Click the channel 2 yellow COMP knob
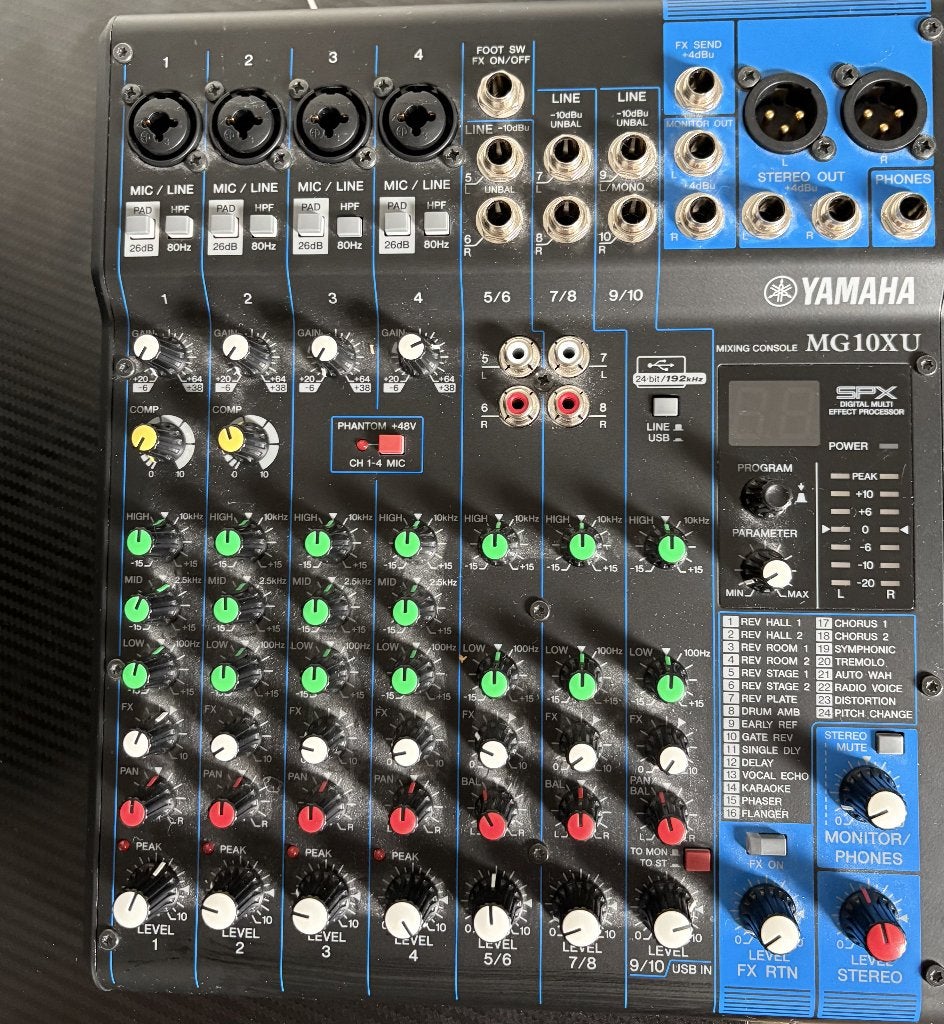This screenshot has height=1024, width=944. coord(230,440)
